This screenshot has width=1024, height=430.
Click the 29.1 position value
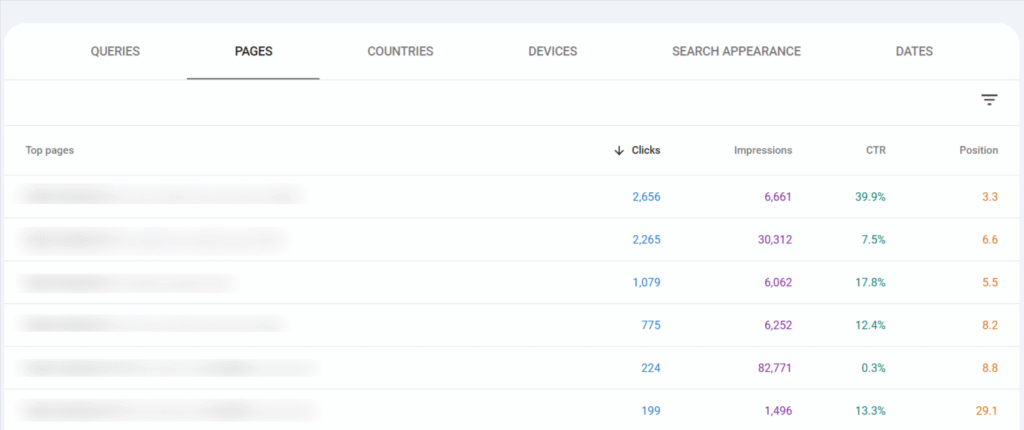pyautogui.click(x=986, y=410)
